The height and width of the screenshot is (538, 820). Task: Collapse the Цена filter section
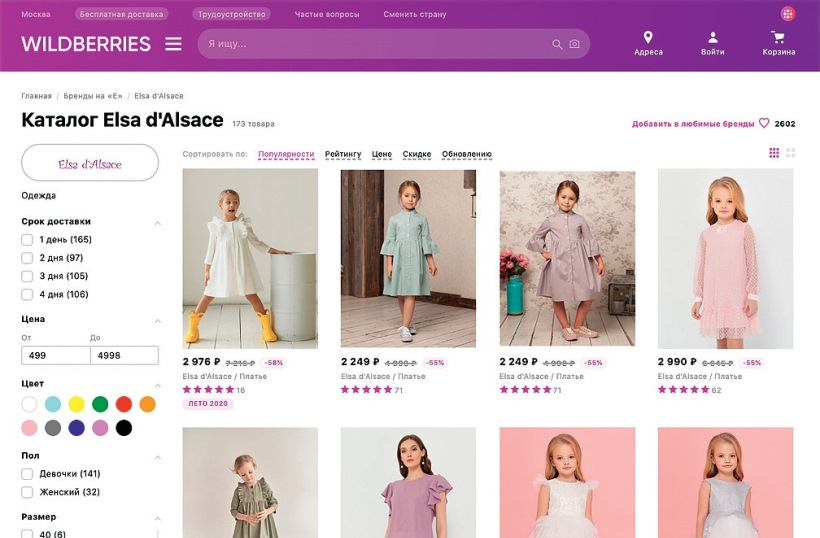157,320
